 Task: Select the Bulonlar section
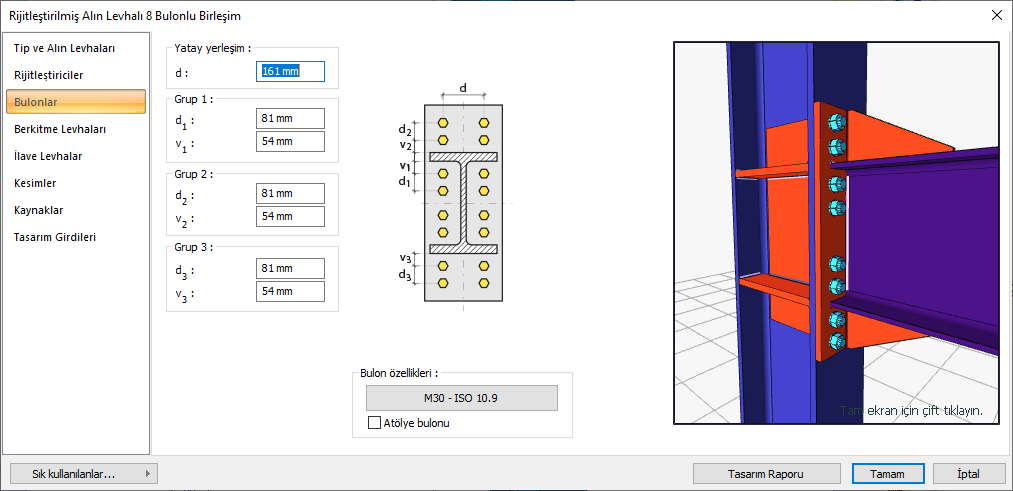(76, 102)
